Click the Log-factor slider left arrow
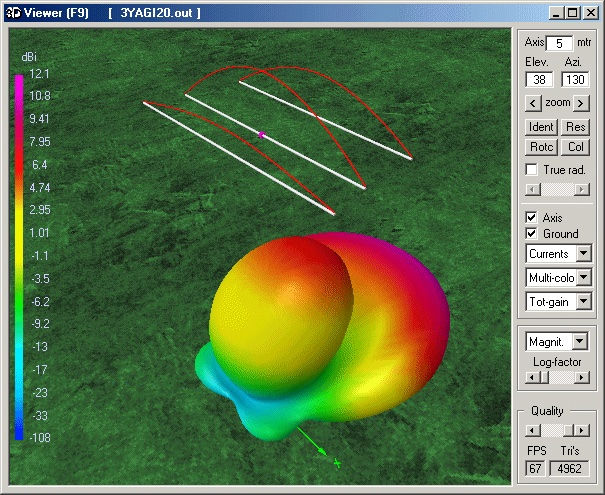The width and height of the screenshot is (605, 495). [x=532, y=377]
